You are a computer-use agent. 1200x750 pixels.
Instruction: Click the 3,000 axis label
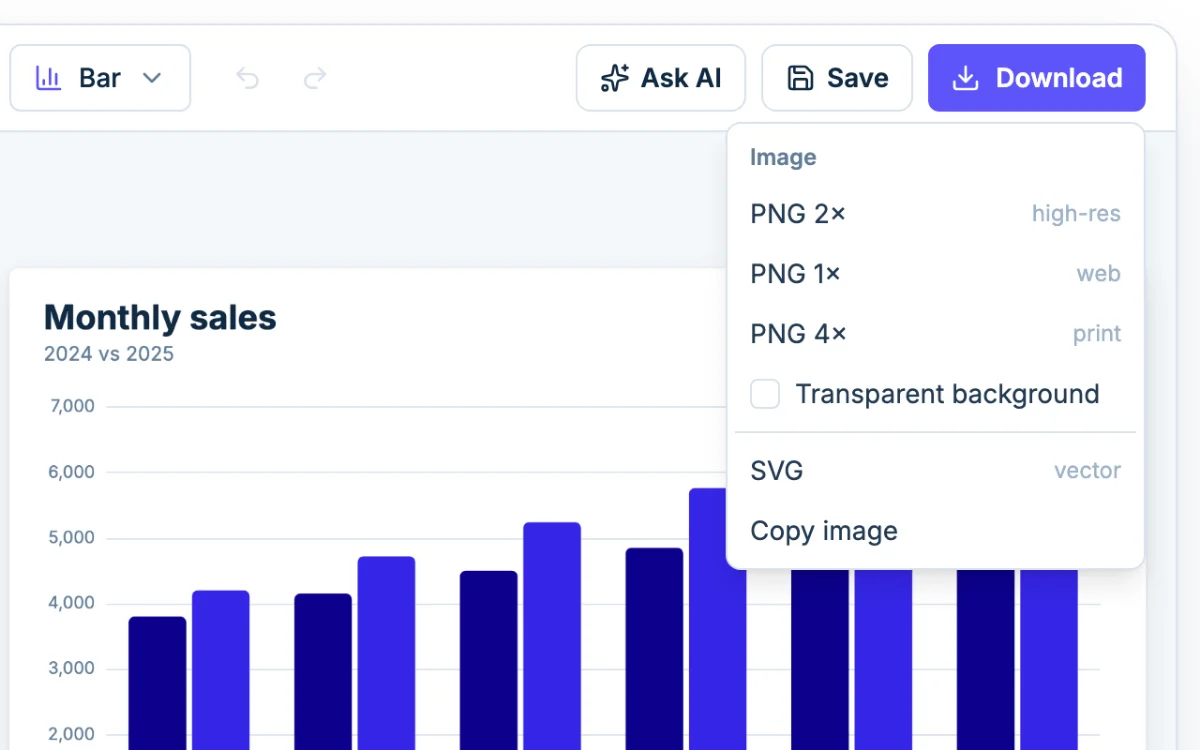click(71, 669)
